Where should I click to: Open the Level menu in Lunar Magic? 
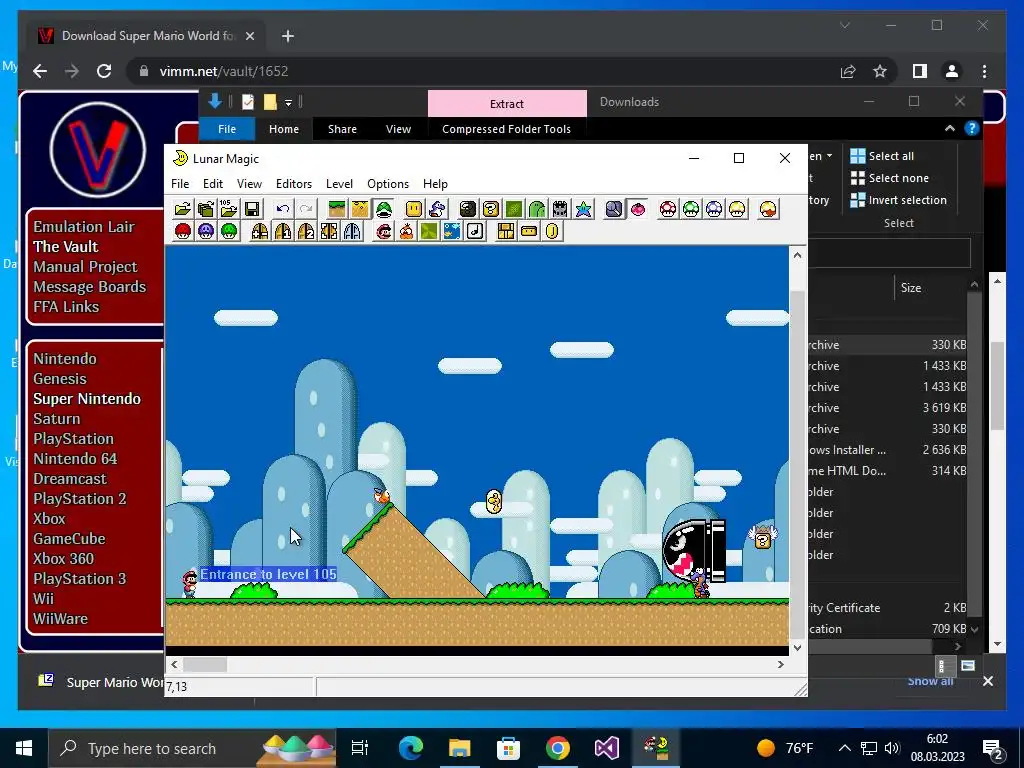pyautogui.click(x=340, y=184)
